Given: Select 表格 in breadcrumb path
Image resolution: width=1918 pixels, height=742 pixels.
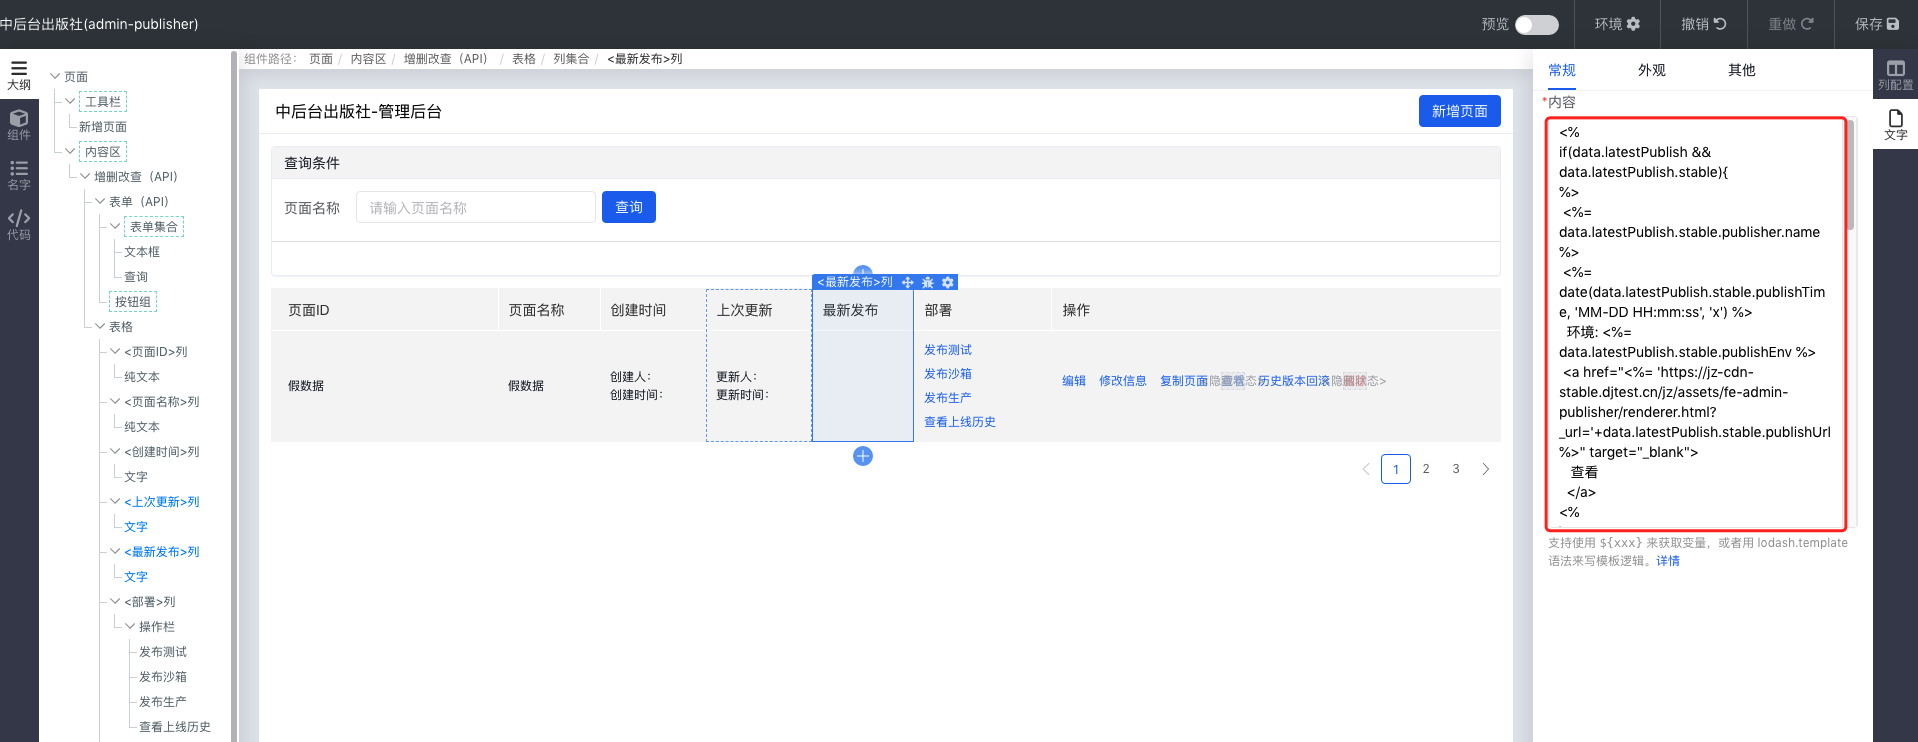Looking at the screenshot, I should click(x=524, y=59).
